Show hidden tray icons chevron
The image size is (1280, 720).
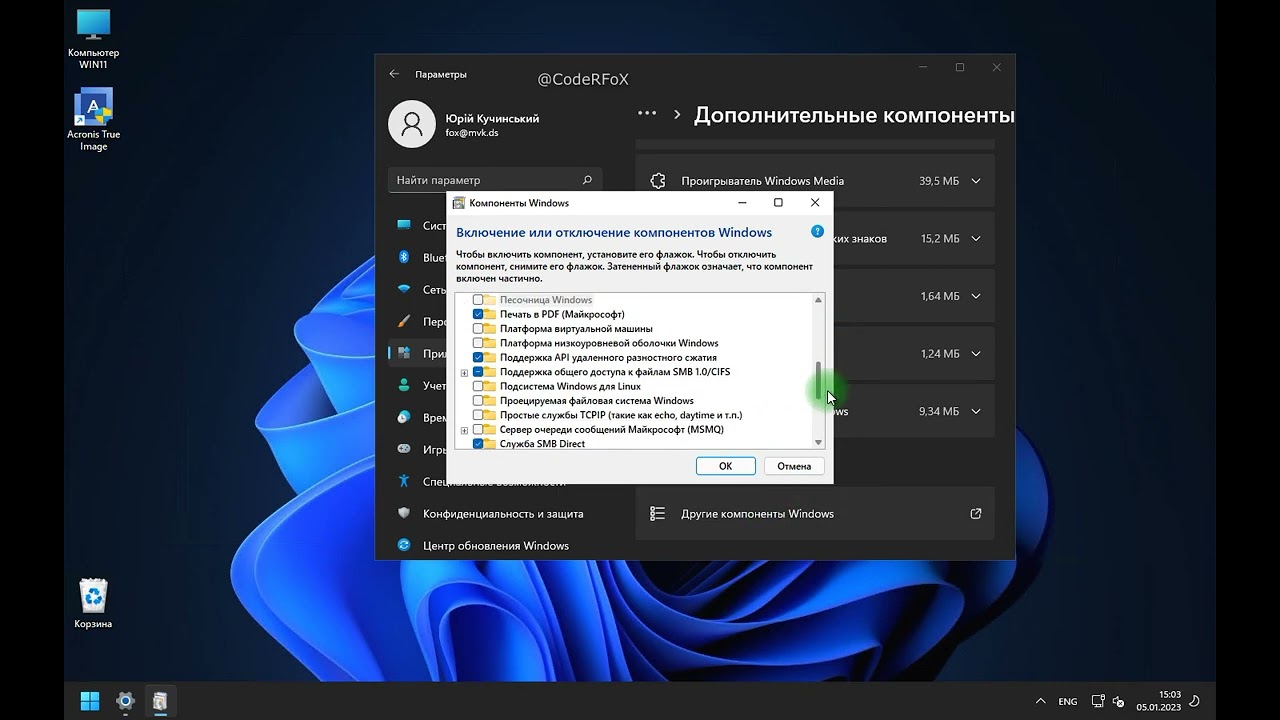click(x=1041, y=701)
